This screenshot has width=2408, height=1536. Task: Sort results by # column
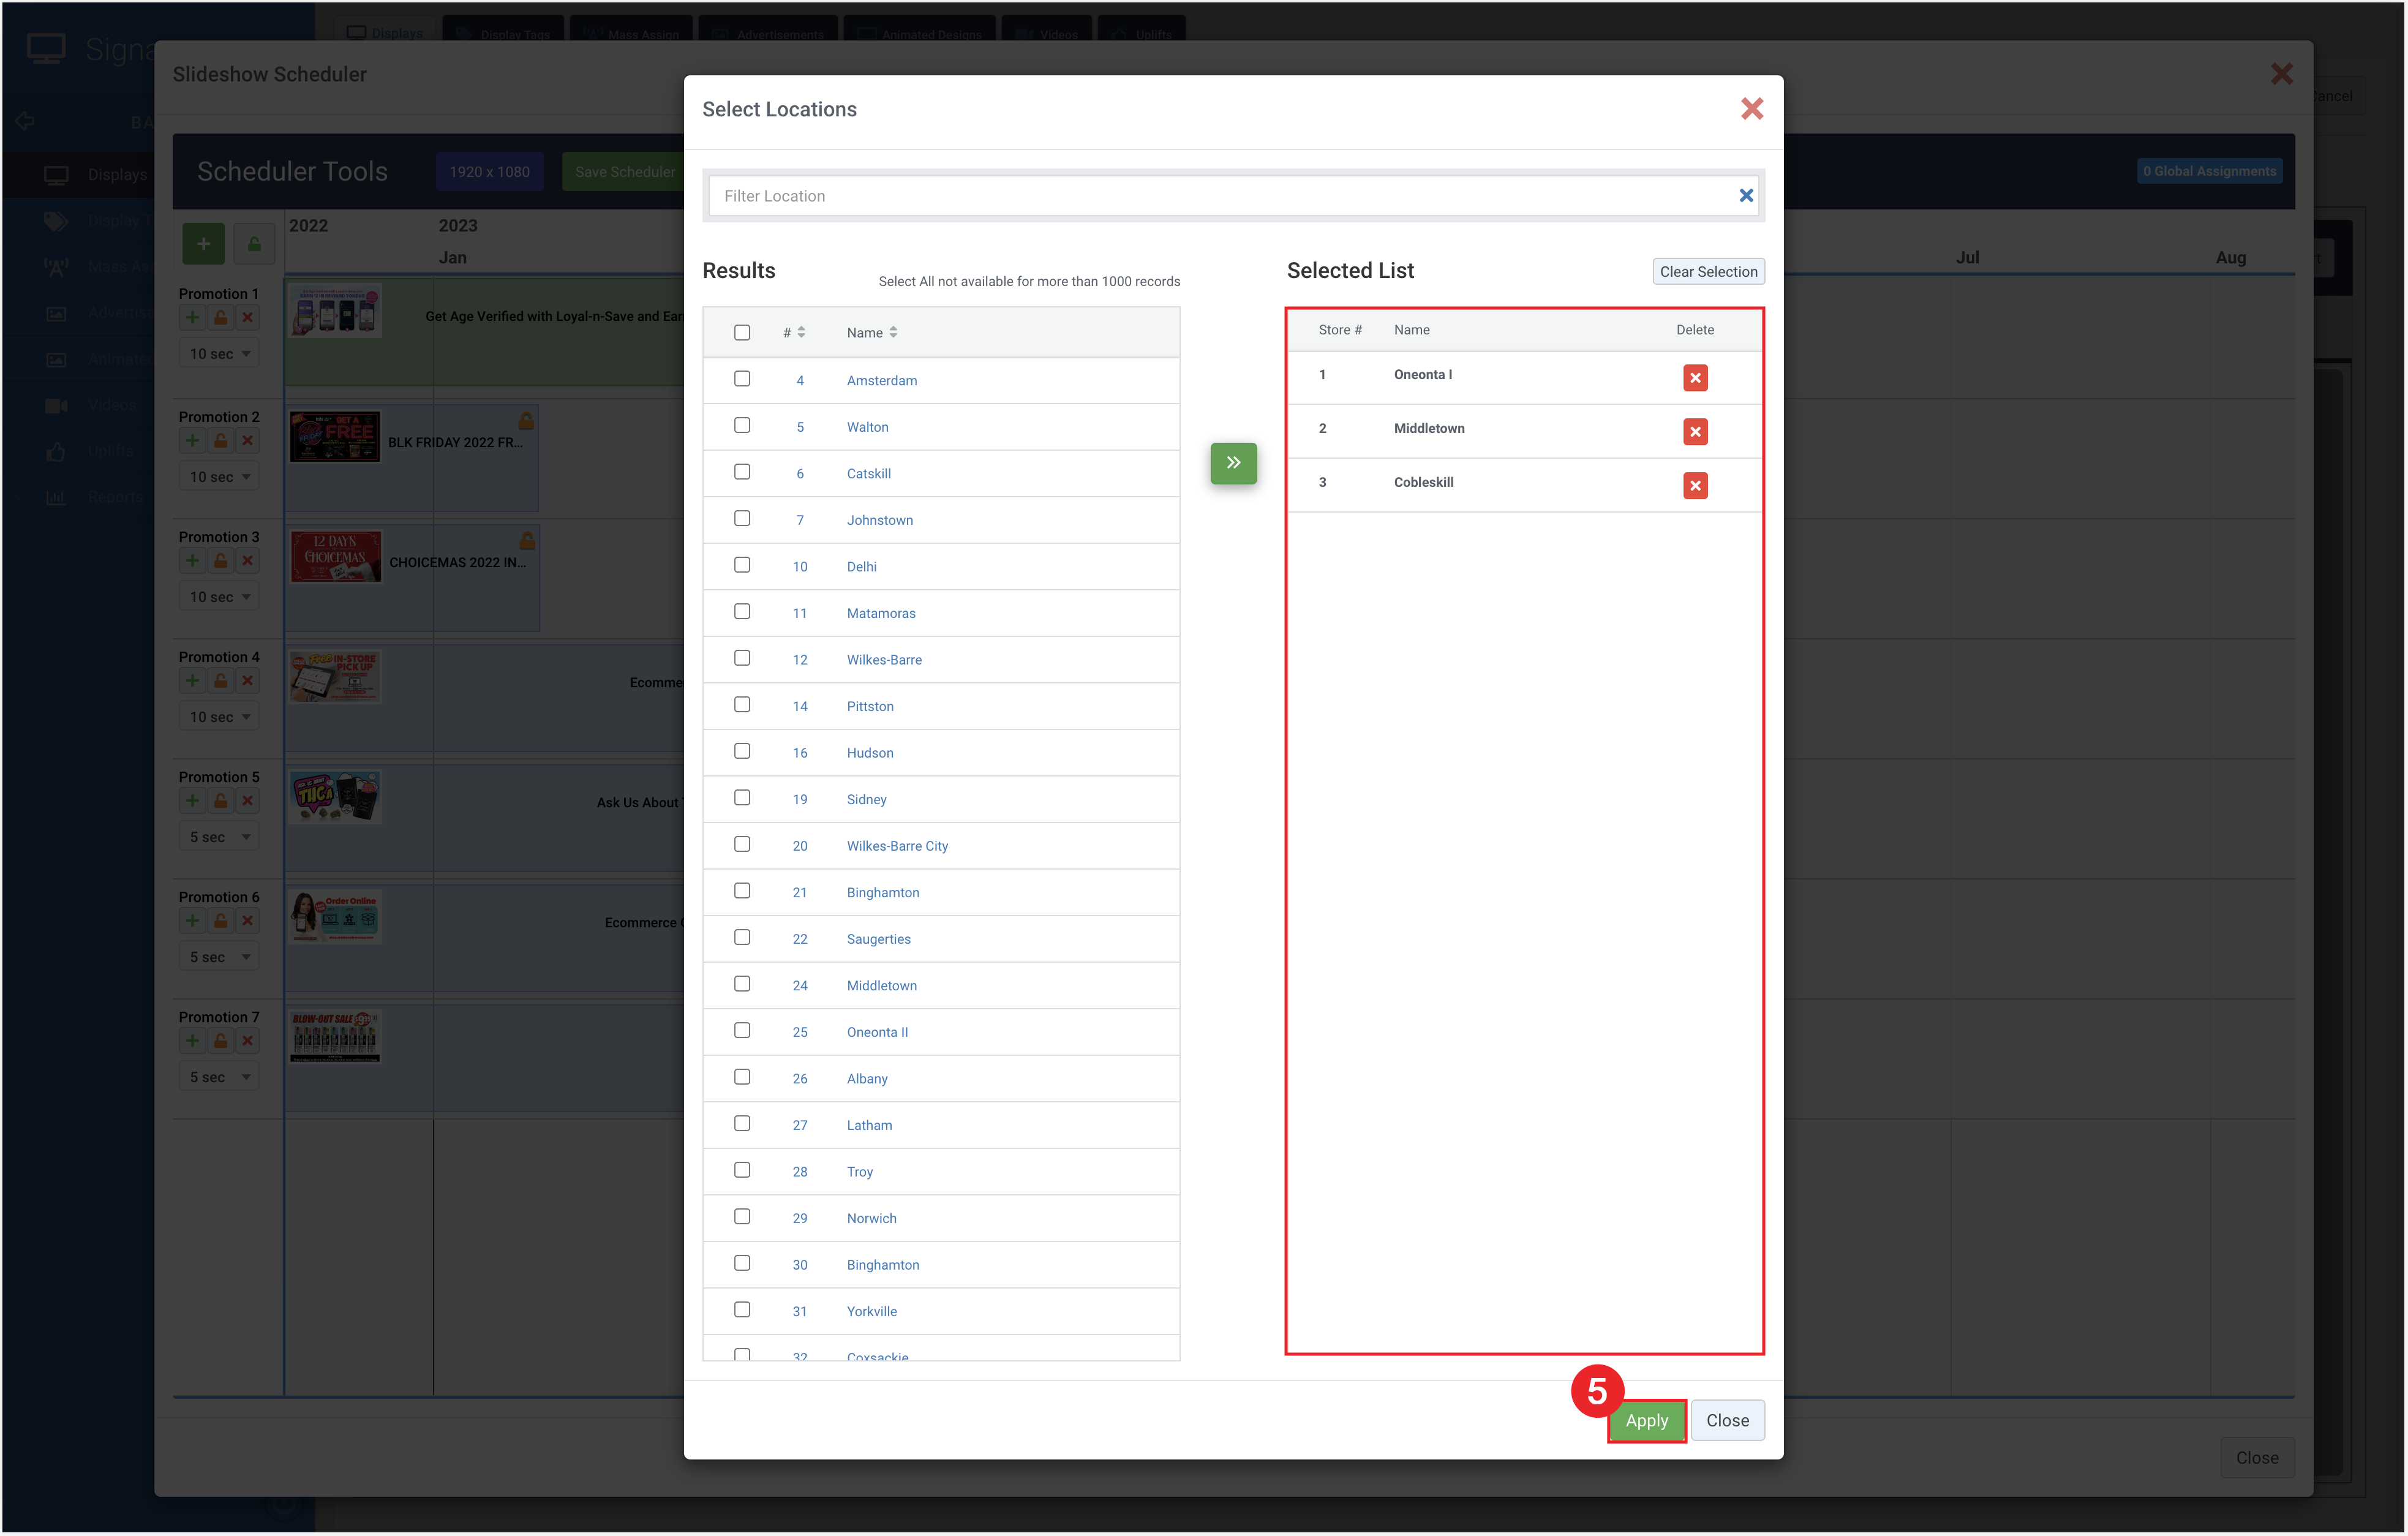click(794, 332)
